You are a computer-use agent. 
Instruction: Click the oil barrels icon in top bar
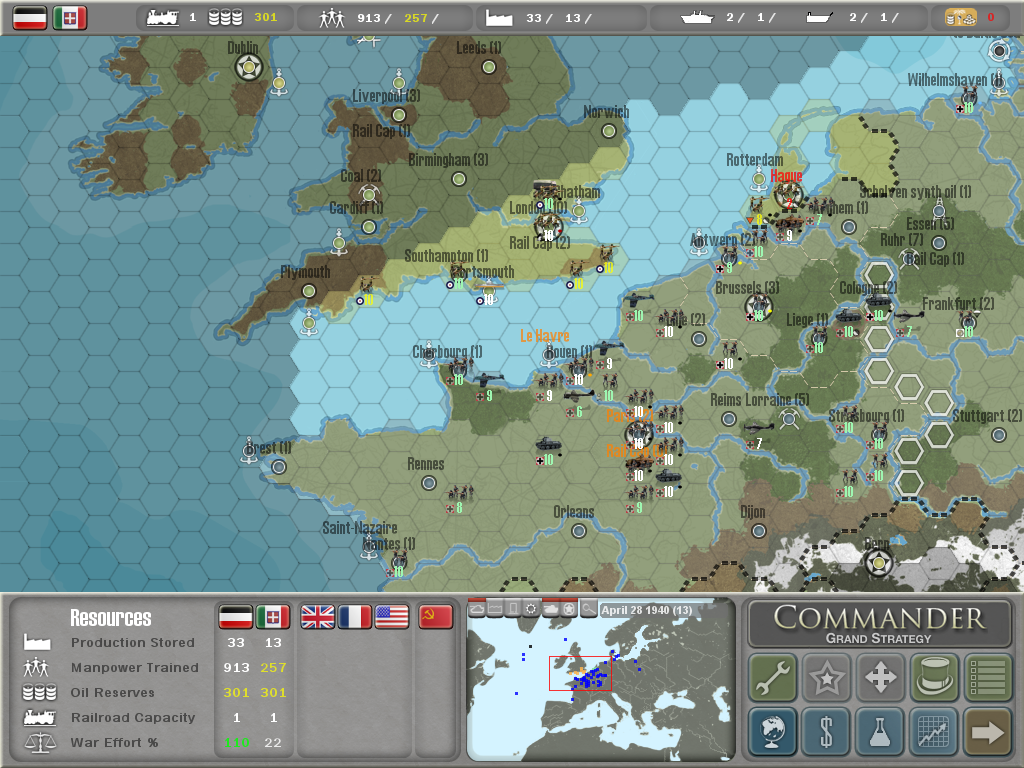pos(225,18)
